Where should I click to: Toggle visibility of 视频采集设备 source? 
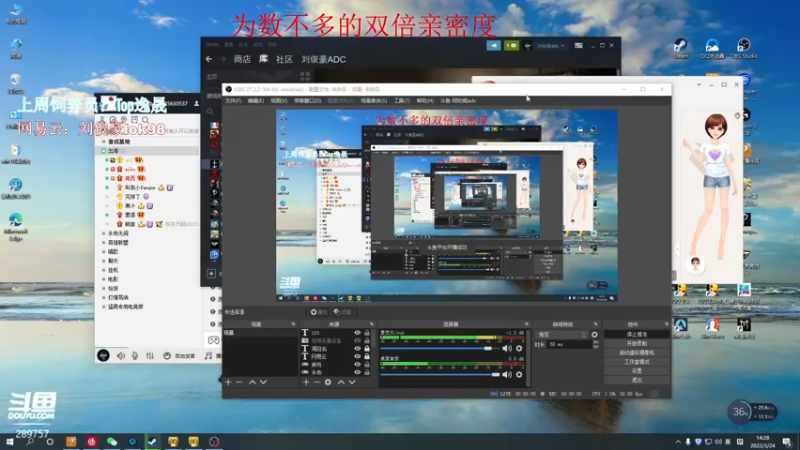[x=357, y=340]
